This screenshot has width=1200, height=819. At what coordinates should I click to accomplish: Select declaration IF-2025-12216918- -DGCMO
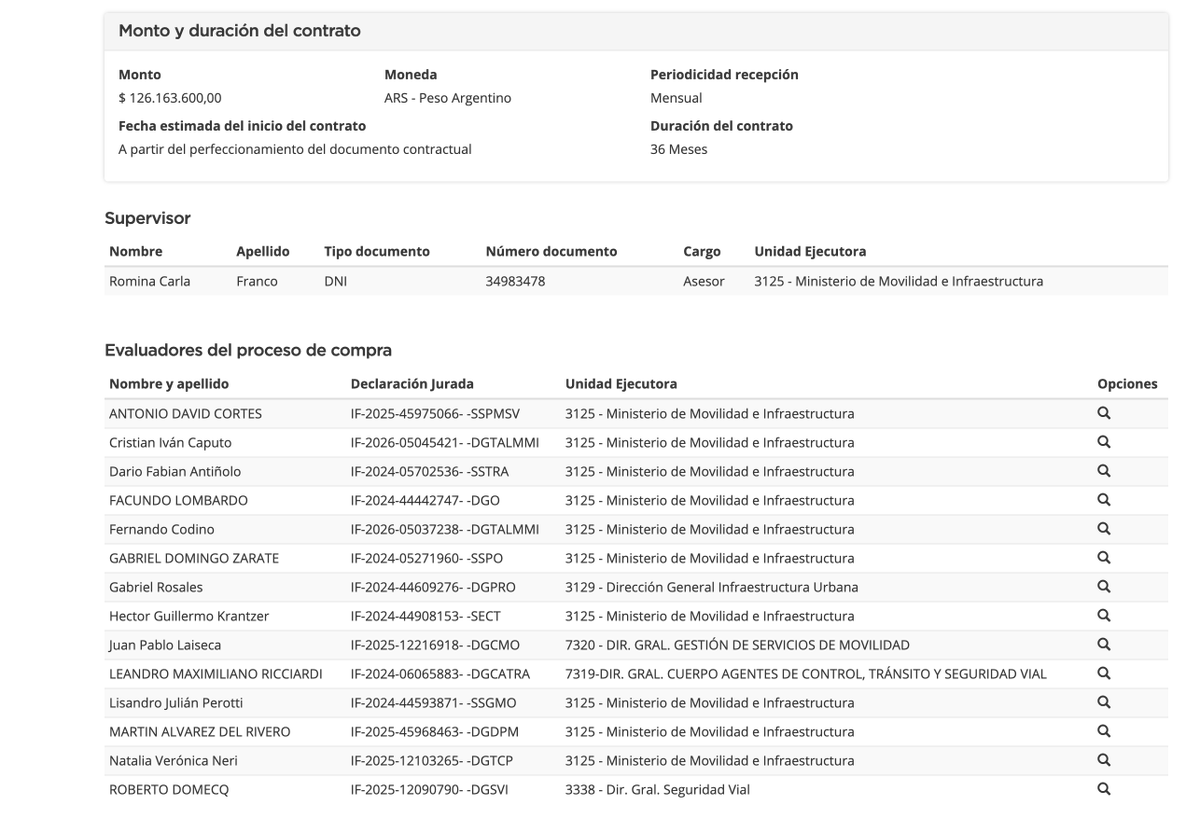coord(435,645)
